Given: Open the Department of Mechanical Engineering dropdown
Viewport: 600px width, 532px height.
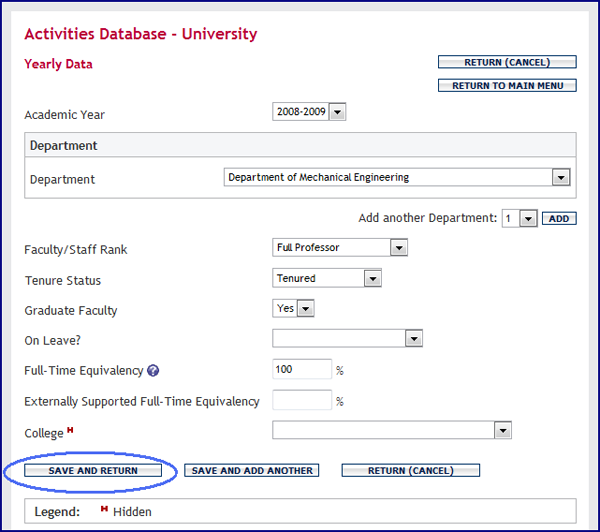Looking at the screenshot, I should click(397, 177).
